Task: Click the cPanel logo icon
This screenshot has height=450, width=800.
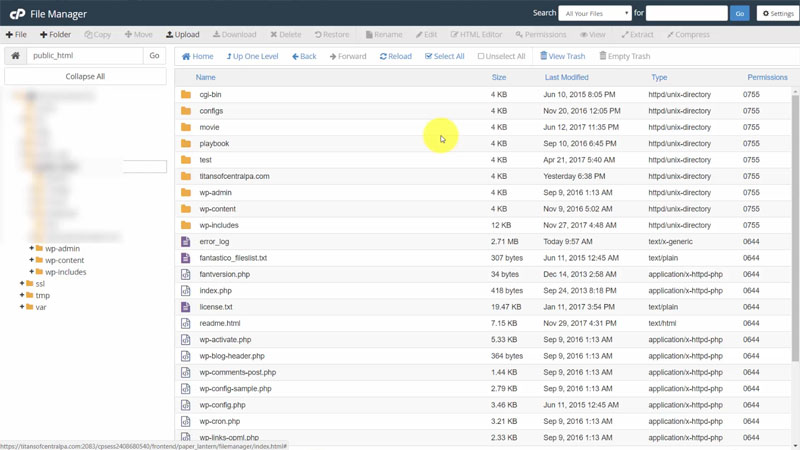Action: click(x=17, y=14)
